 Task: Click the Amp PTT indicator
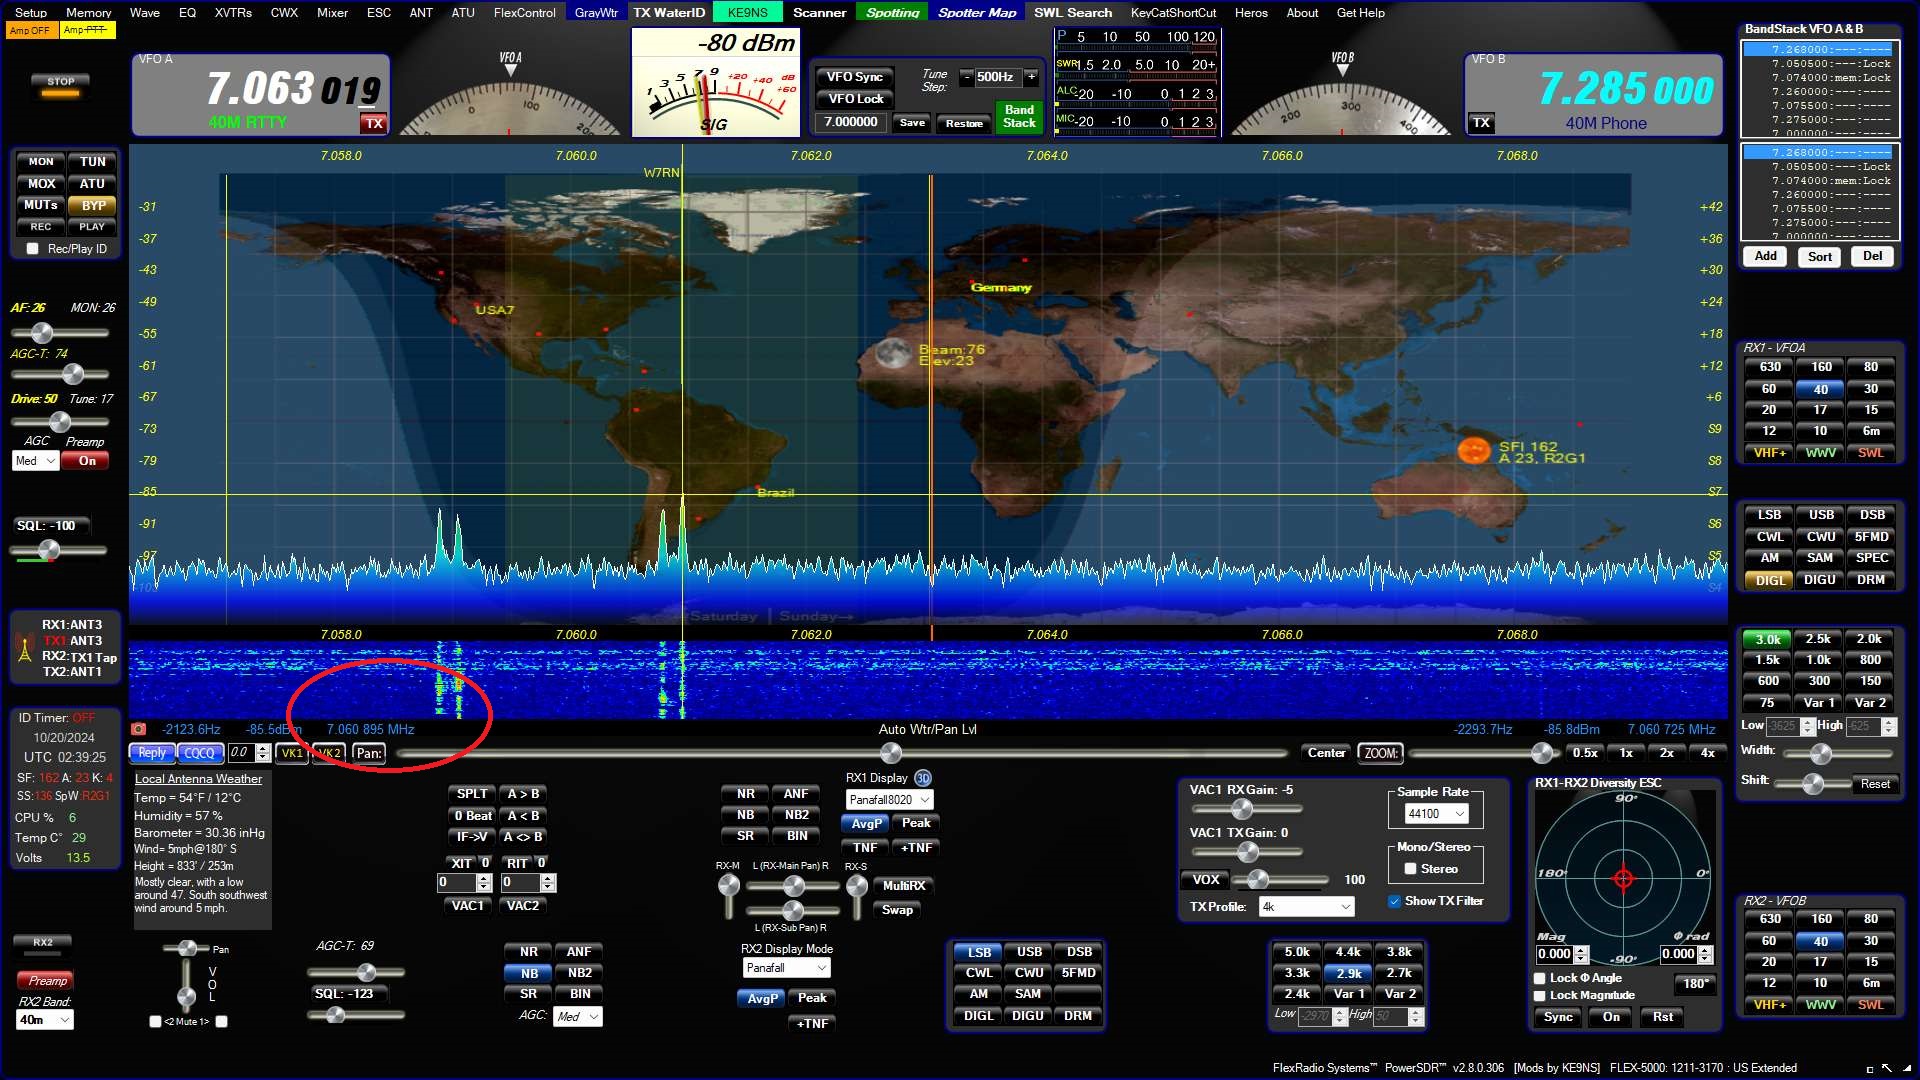86,31
